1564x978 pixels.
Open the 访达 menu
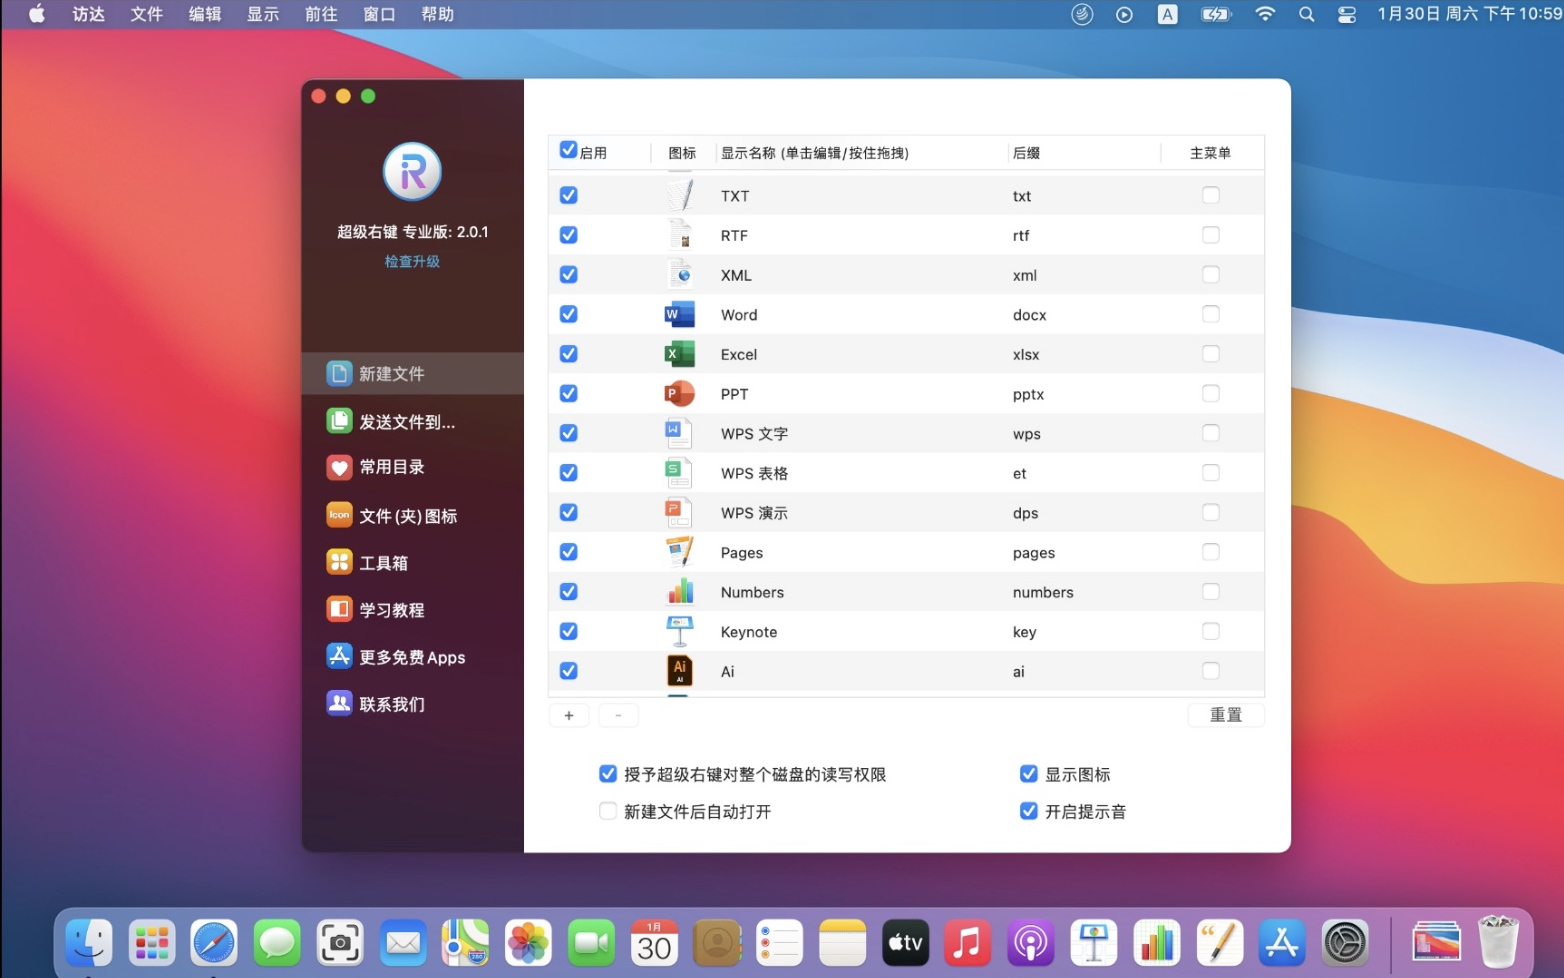[x=89, y=14]
